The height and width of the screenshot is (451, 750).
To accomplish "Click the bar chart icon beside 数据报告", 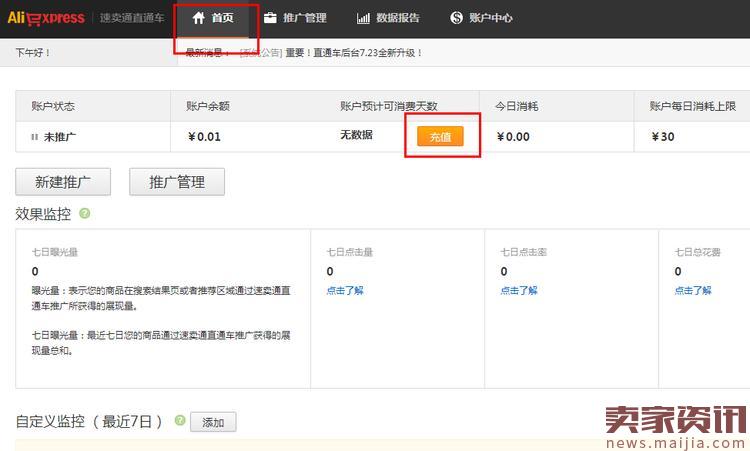I will click(363, 18).
